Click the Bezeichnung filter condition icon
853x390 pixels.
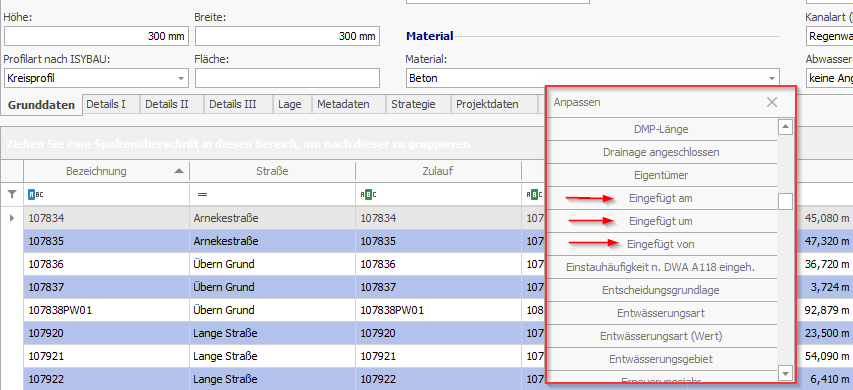pos(34,194)
